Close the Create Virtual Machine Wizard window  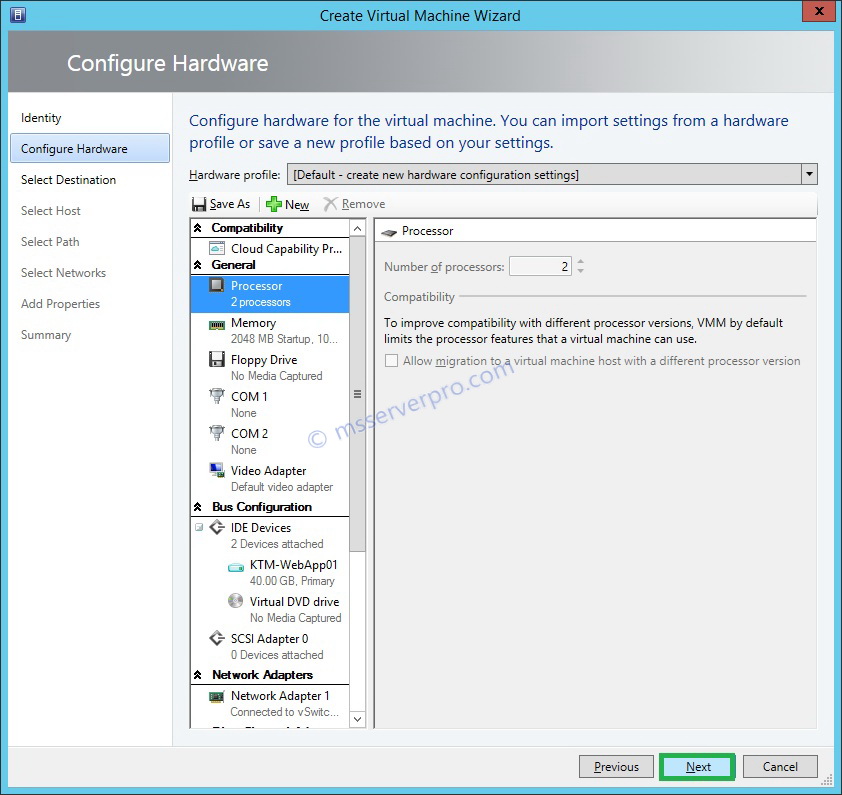tap(819, 11)
